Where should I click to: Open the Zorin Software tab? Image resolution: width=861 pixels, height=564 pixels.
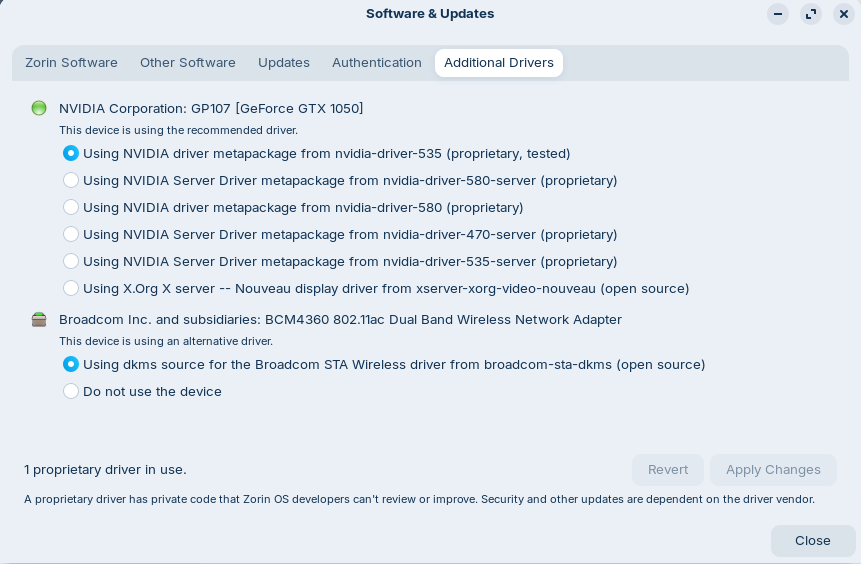pos(71,63)
